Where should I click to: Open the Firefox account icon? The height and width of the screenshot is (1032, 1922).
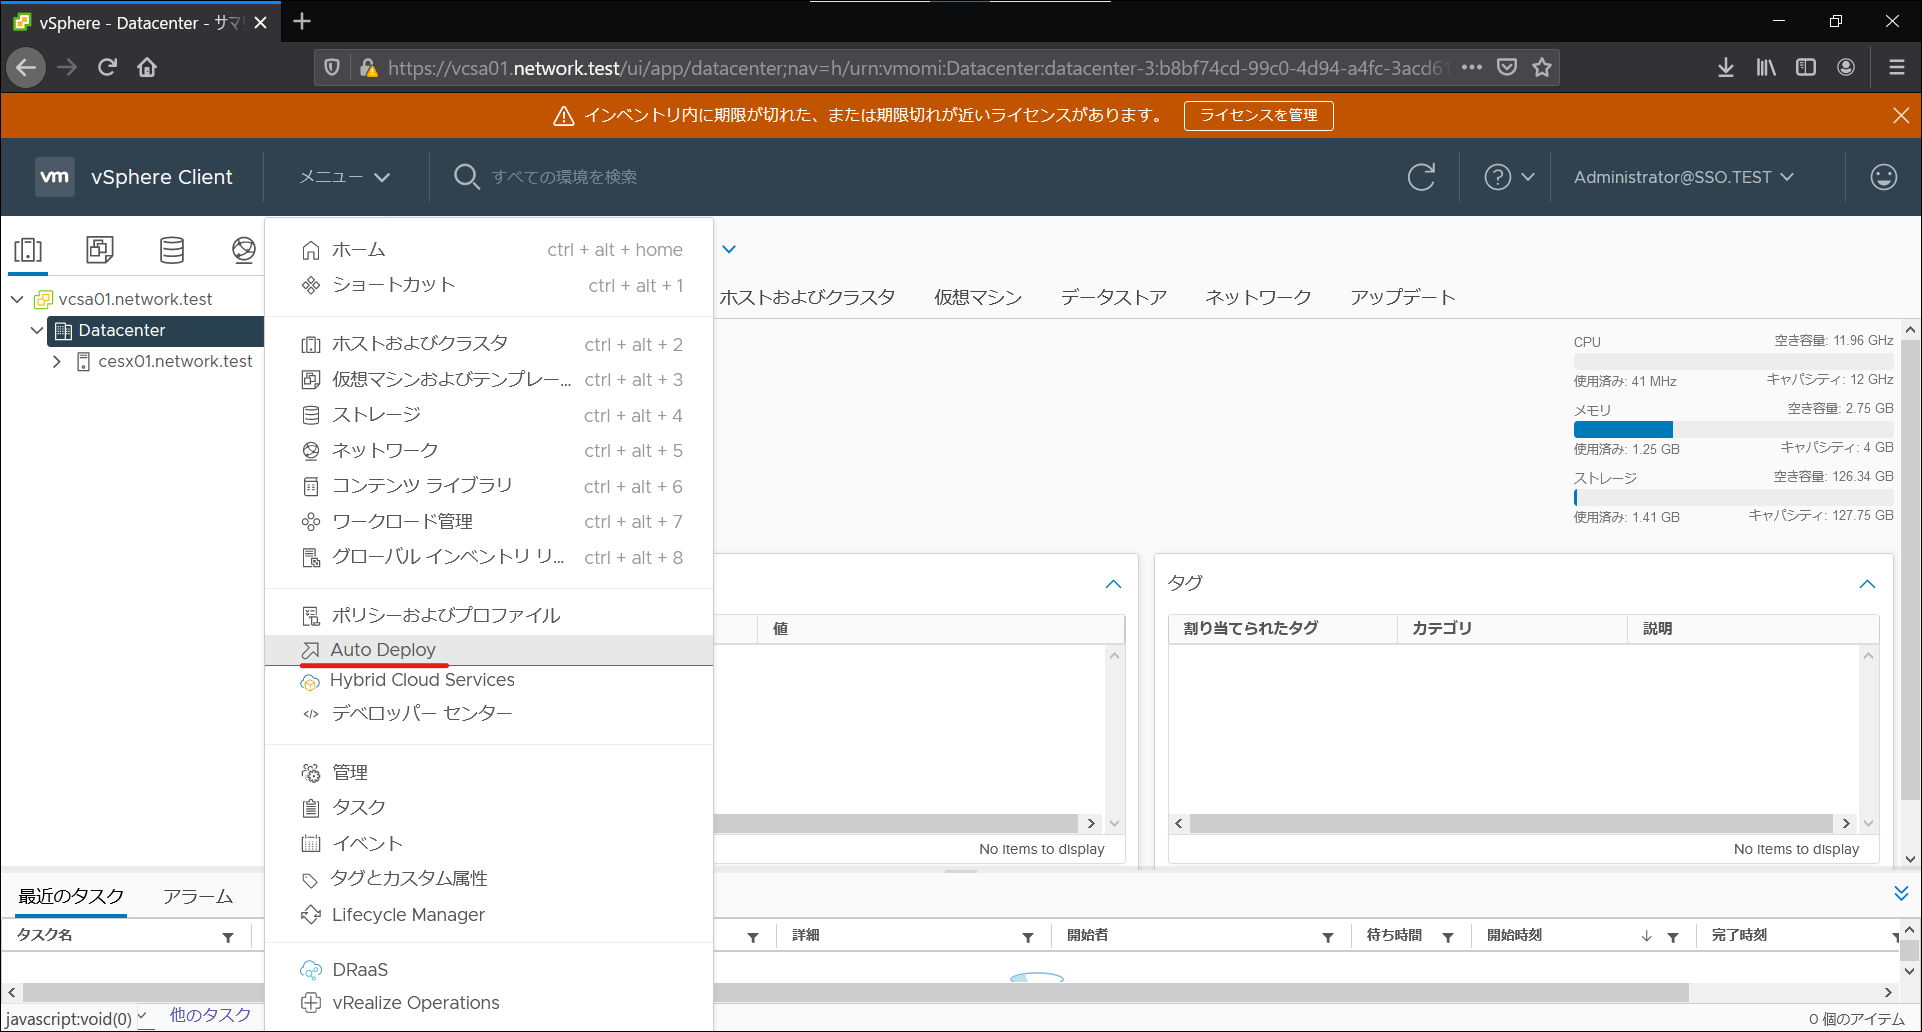tap(1846, 67)
